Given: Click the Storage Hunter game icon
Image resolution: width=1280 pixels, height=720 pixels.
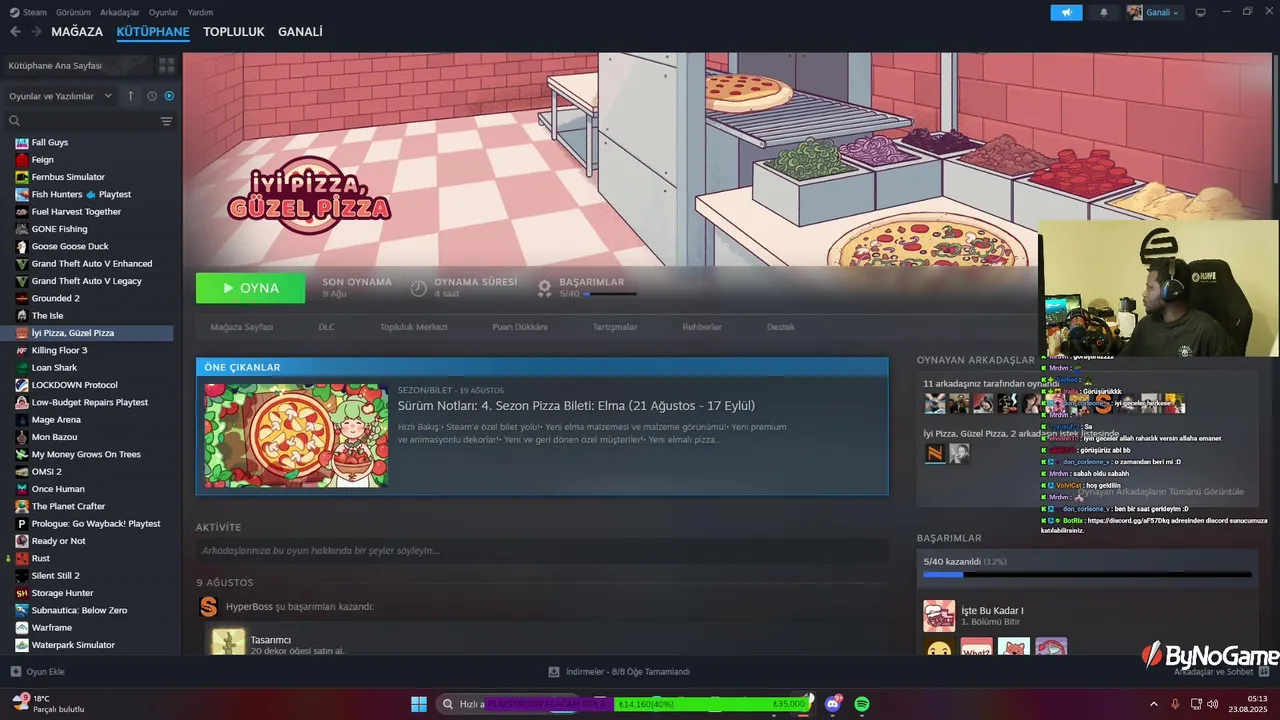Looking at the screenshot, I should [x=22, y=593].
